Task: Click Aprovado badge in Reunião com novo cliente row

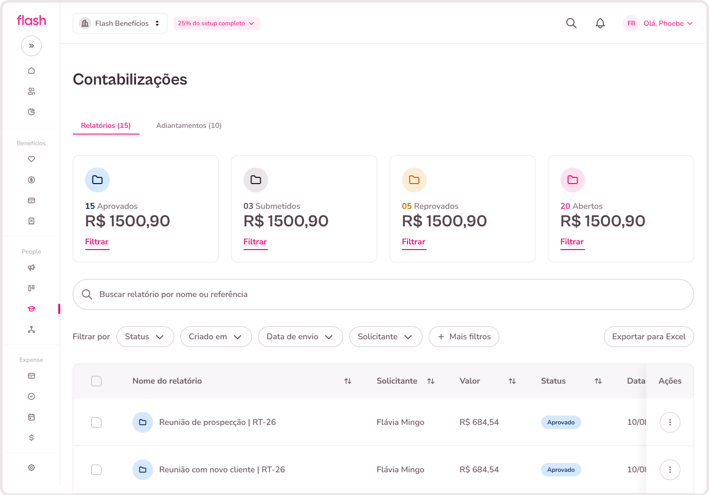Action: pyautogui.click(x=561, y=470)
